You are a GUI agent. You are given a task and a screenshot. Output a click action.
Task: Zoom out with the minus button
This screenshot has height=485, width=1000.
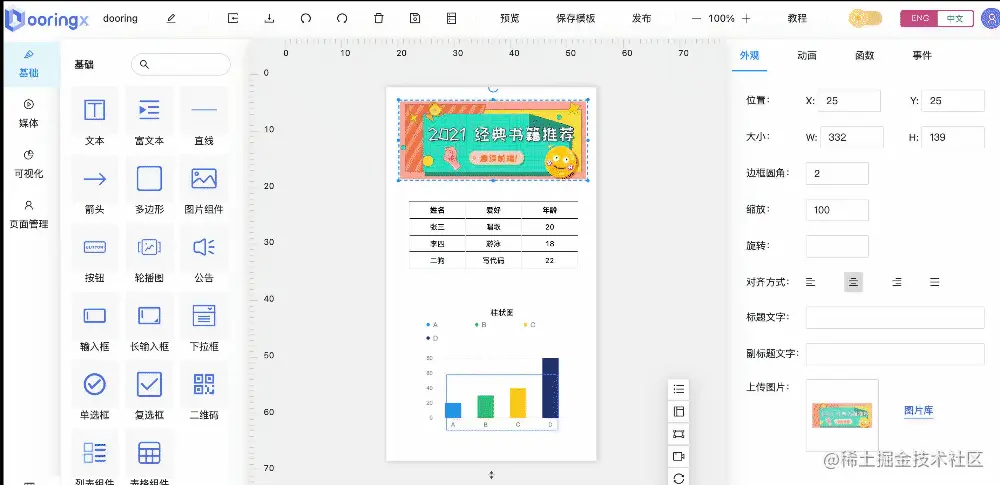[696, 19]
